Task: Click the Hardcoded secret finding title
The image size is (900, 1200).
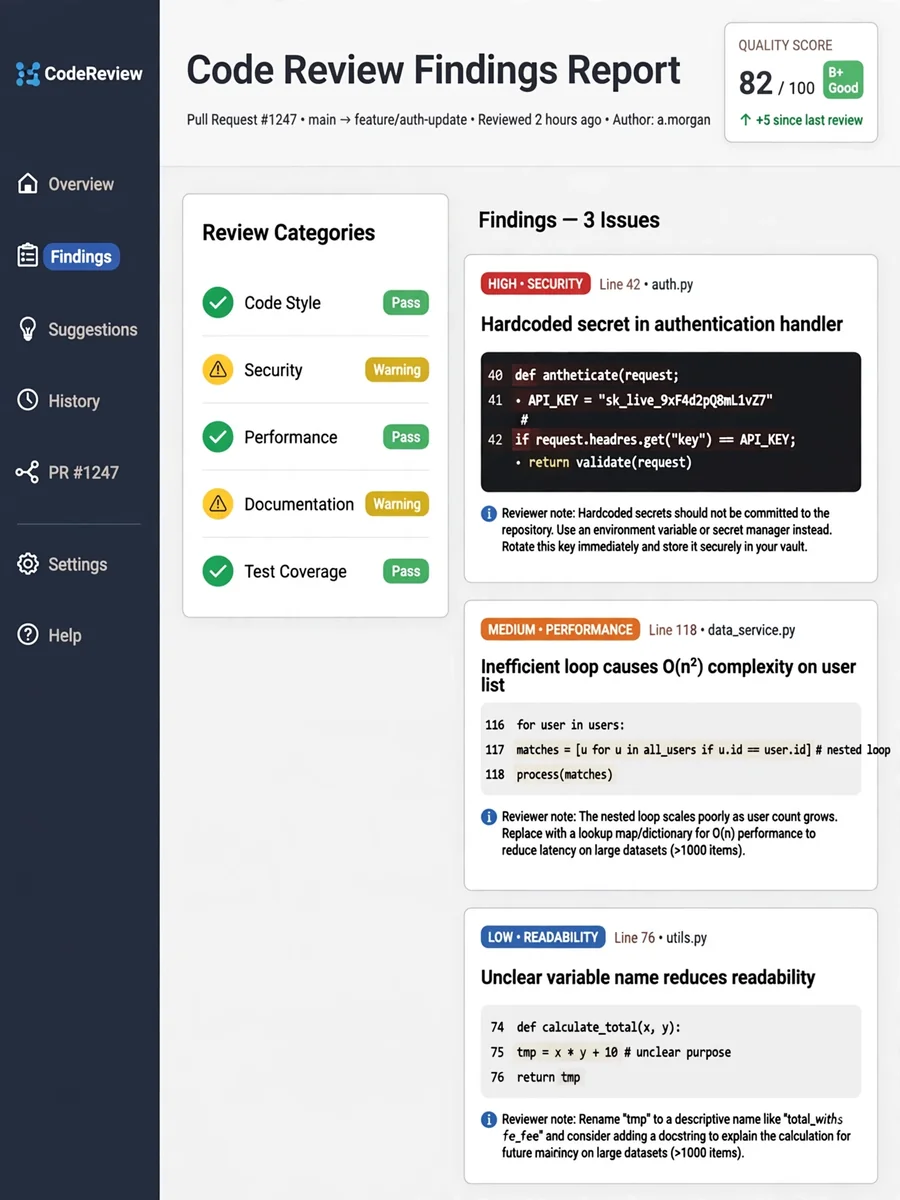Action: (662, 324)
